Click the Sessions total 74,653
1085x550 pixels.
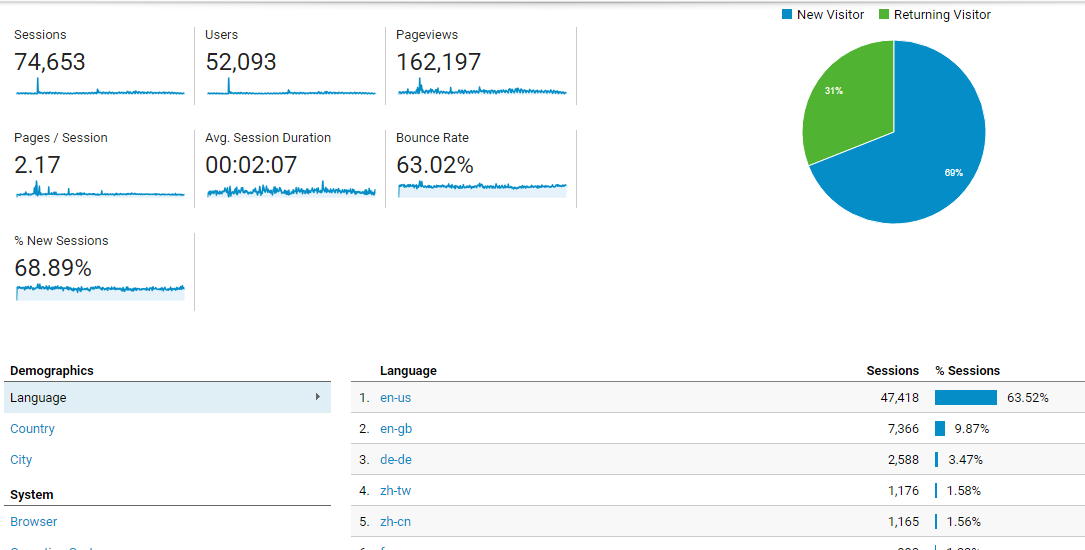click(x=50, y=62)
